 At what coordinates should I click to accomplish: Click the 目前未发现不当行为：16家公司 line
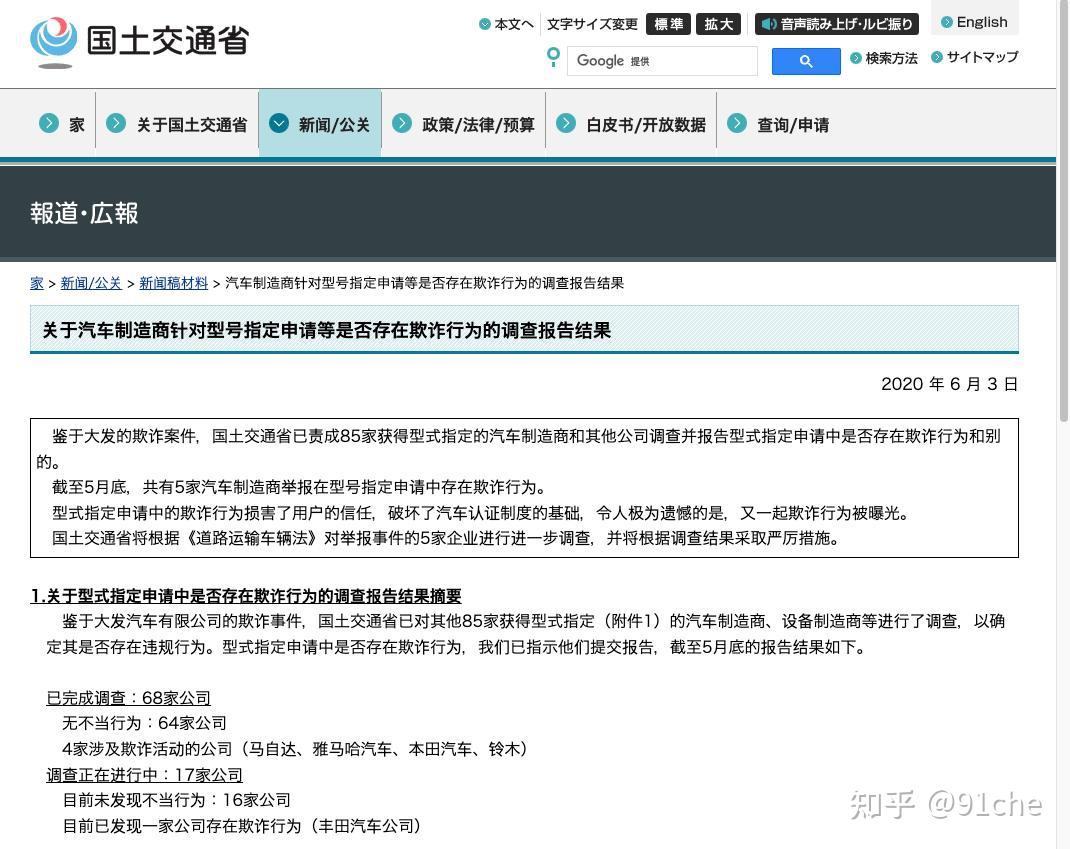pos(176,800)
